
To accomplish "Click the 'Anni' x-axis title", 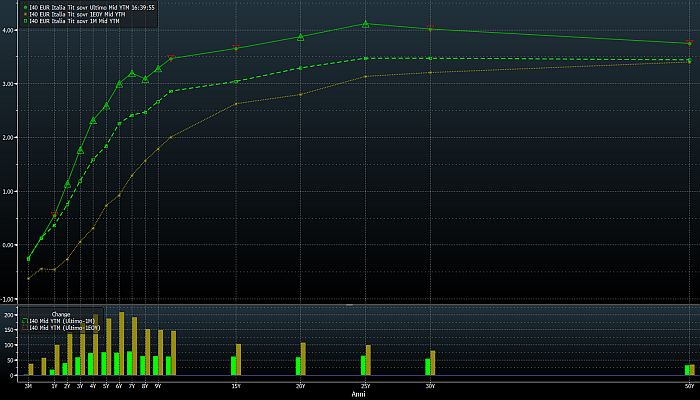I will tap(359, 394).
